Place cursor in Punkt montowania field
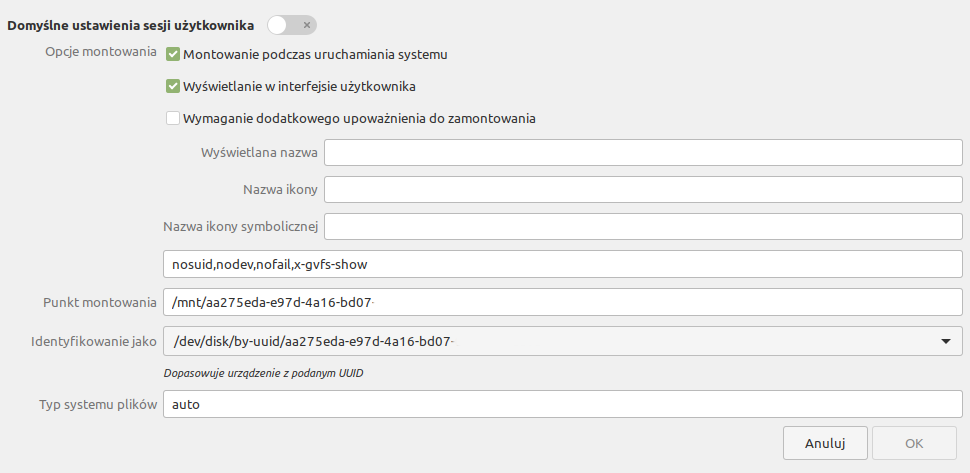970x473 pixels. (562, 302)
